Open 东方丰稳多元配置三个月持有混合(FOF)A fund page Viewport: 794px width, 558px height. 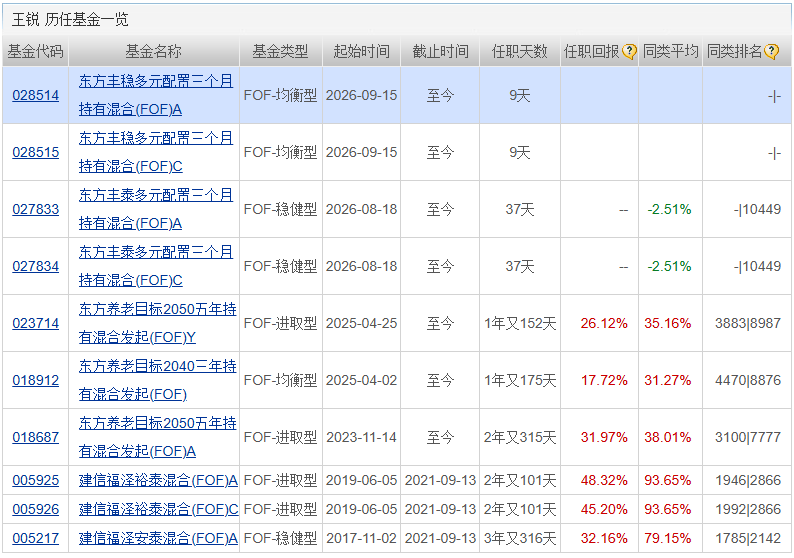click(x=156, y=95)
